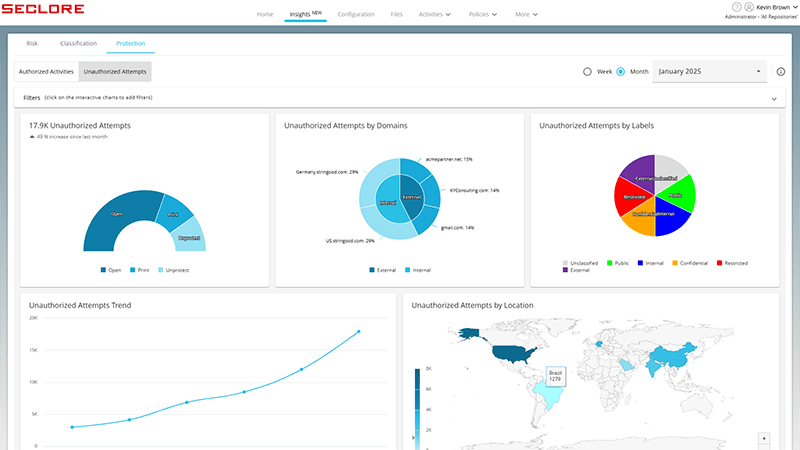Click the Brazil region on the map
This screenshot has width=800, height=450.
click(549, 395)
